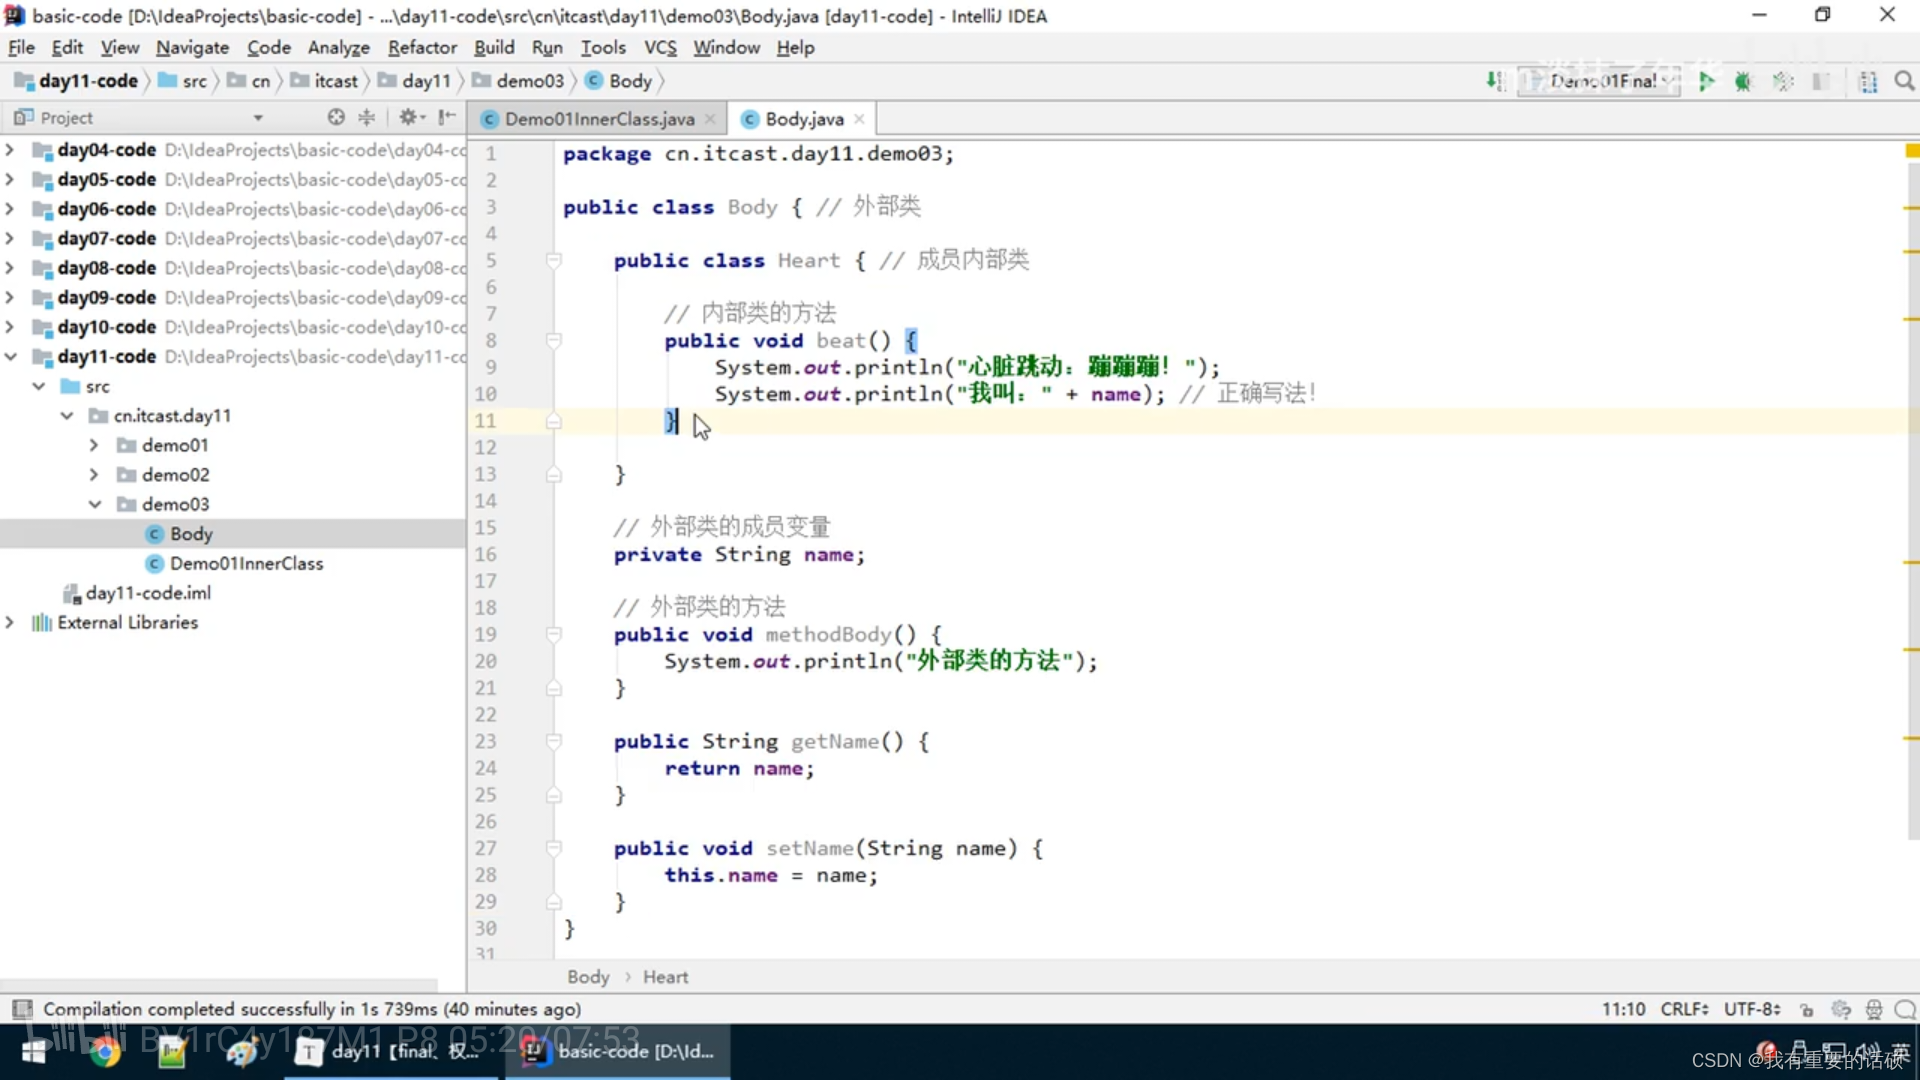Viewport: 1920px width, 1080px height.
Task: Click the day11-code breadcrumb in navigation bar
Action: tap(77, 81)
